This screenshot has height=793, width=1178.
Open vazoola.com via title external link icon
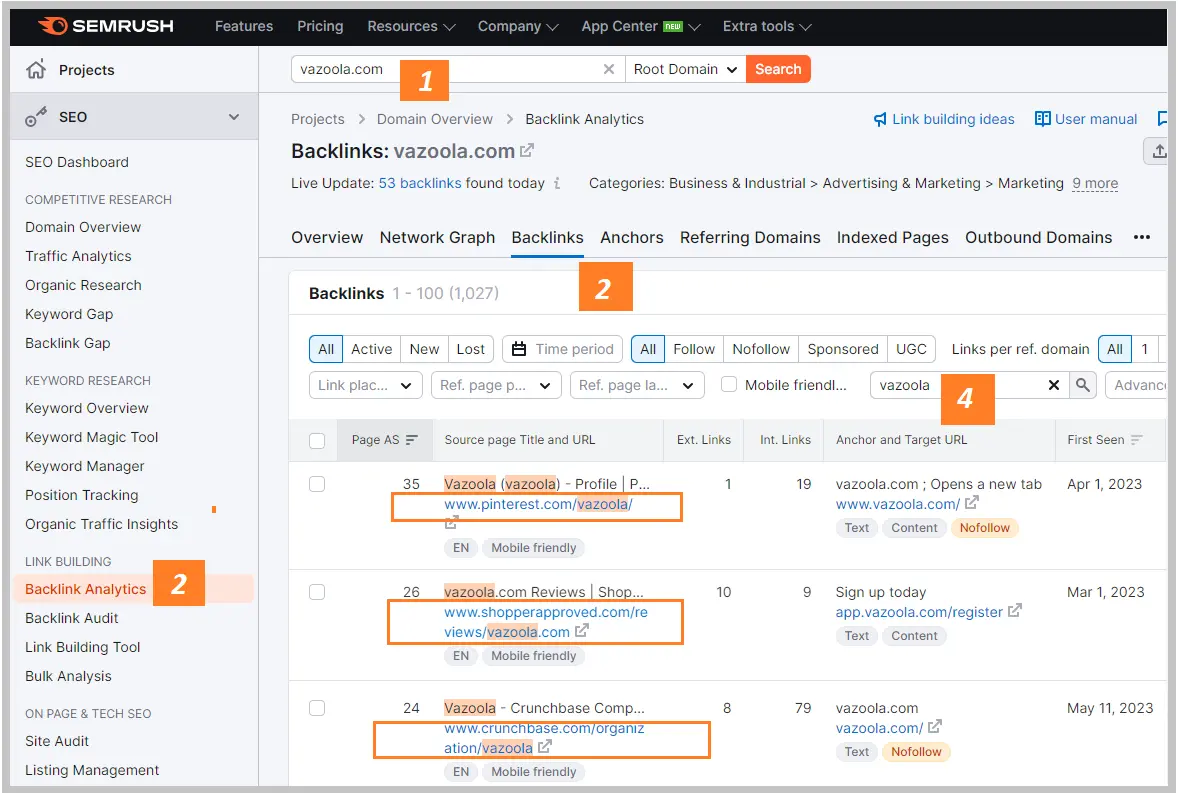(527, 150)
